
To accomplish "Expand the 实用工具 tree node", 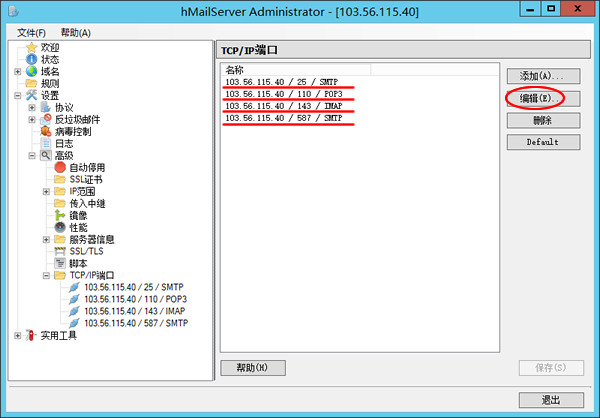I will pos(18,336).
